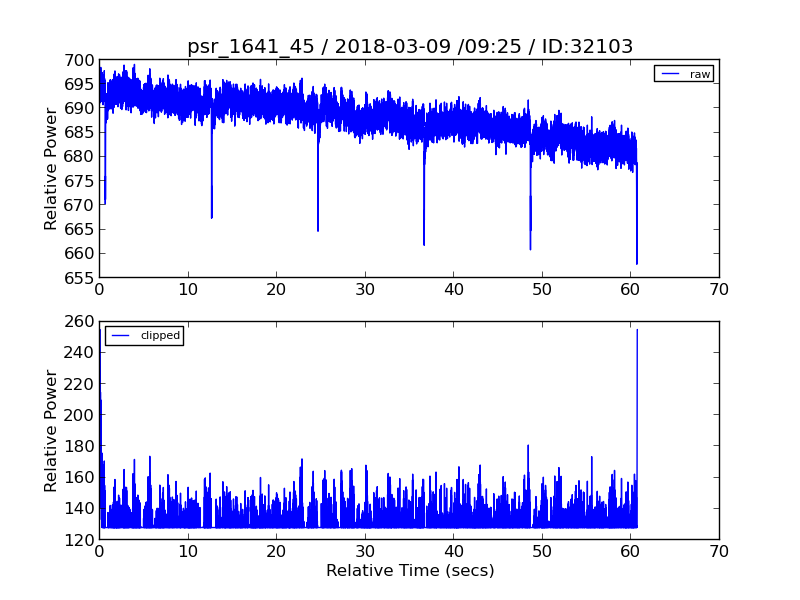Click the 70 x-axis tick under clipped plot
Screen dimensions: 800x600
(719, 552)
